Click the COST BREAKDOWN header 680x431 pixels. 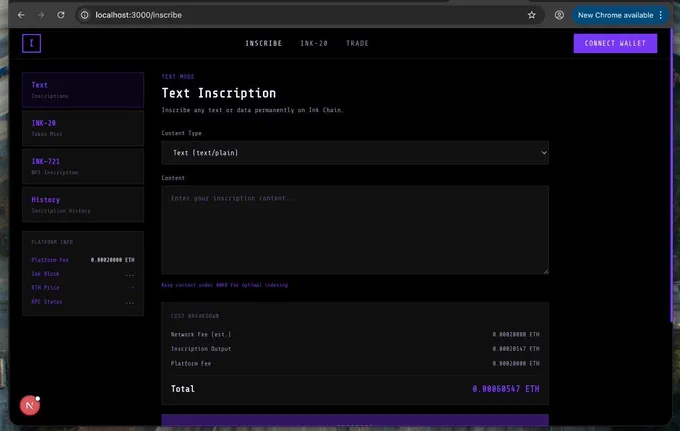click(x=195, y=316)
